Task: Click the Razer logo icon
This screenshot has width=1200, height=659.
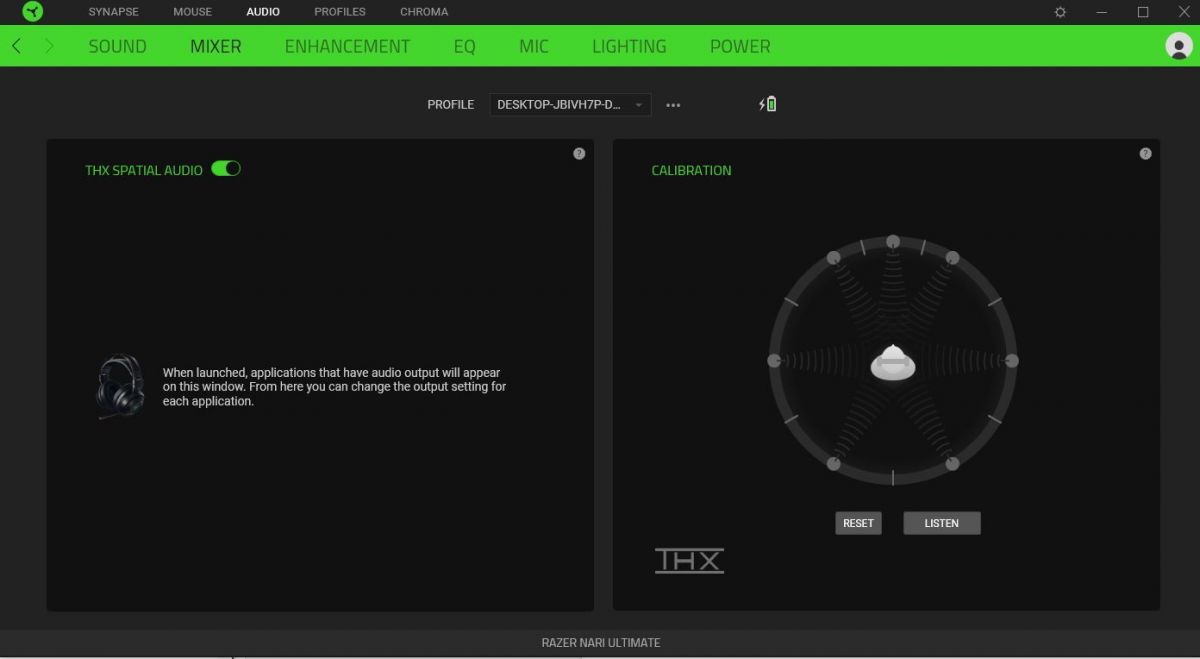Action: pyautogui.click(x=33, y=12)
